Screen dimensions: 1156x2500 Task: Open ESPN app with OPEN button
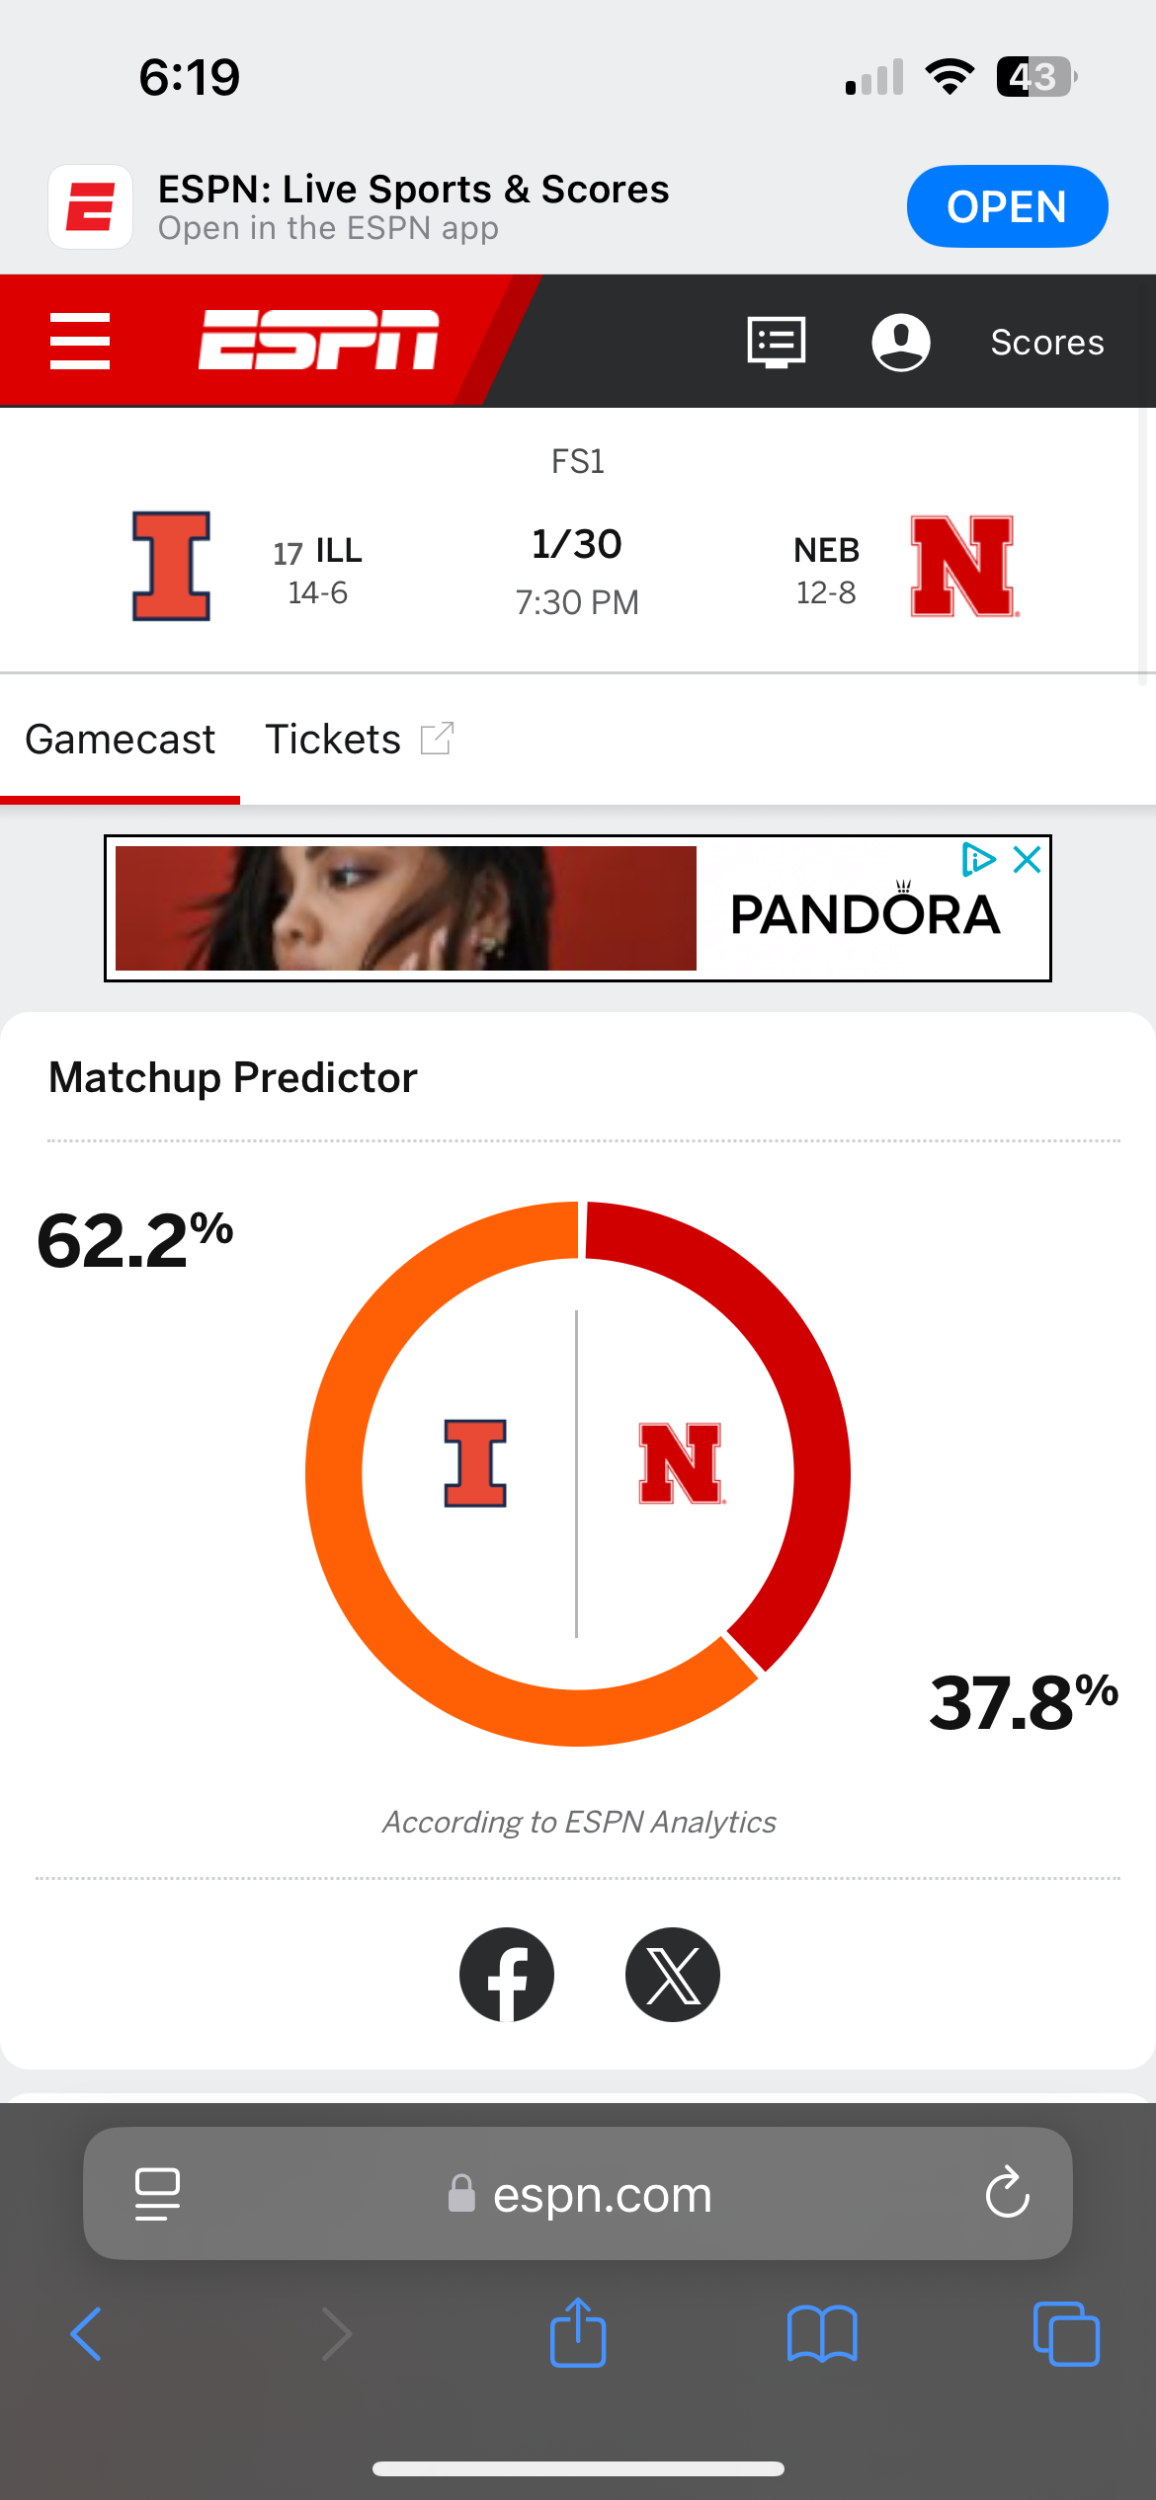point(1007,206)
